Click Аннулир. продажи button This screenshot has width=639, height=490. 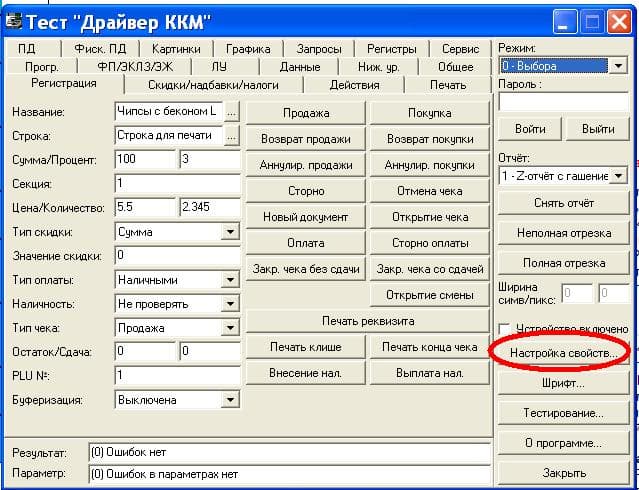306,165
